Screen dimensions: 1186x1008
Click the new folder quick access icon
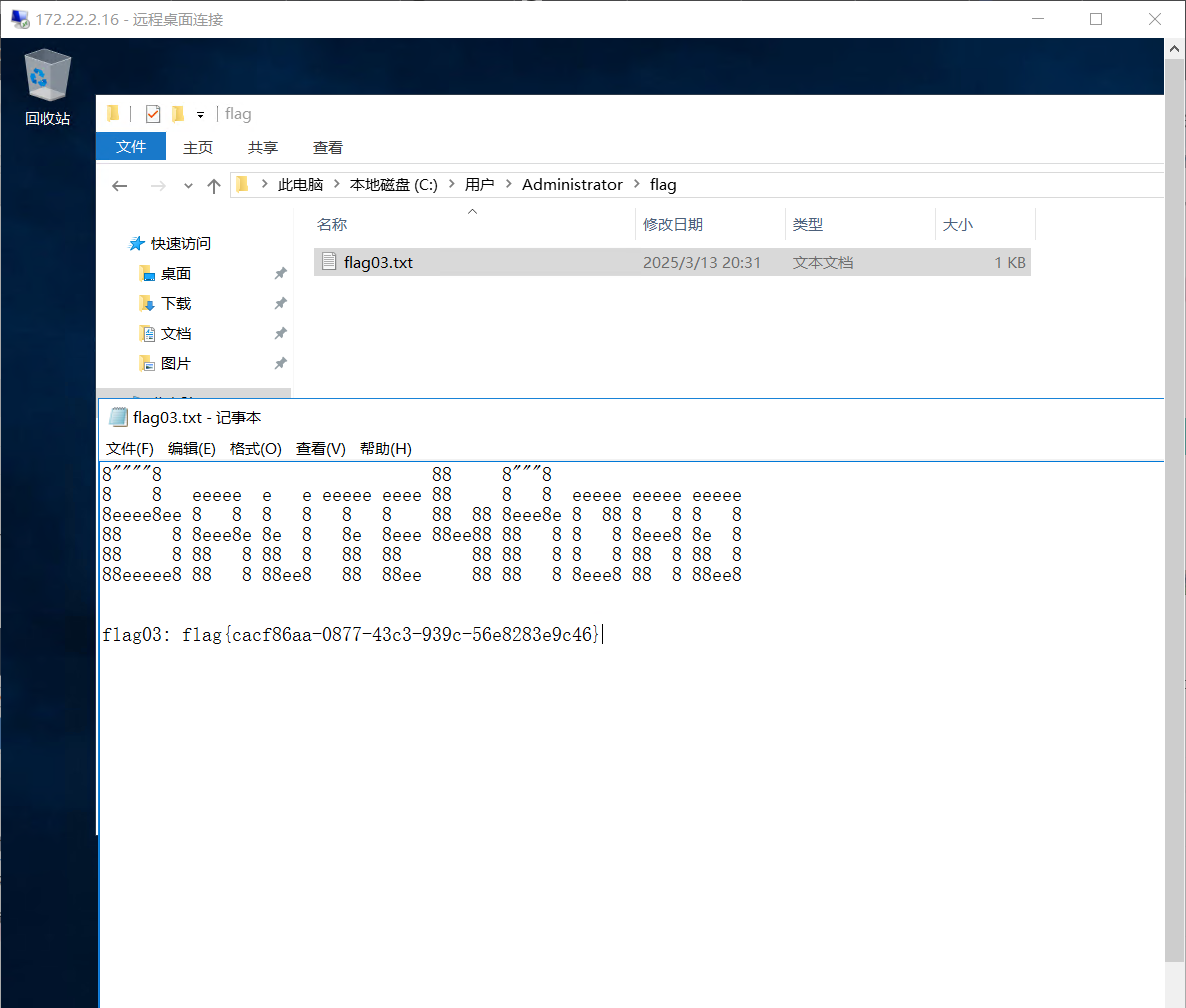[178, 114]
